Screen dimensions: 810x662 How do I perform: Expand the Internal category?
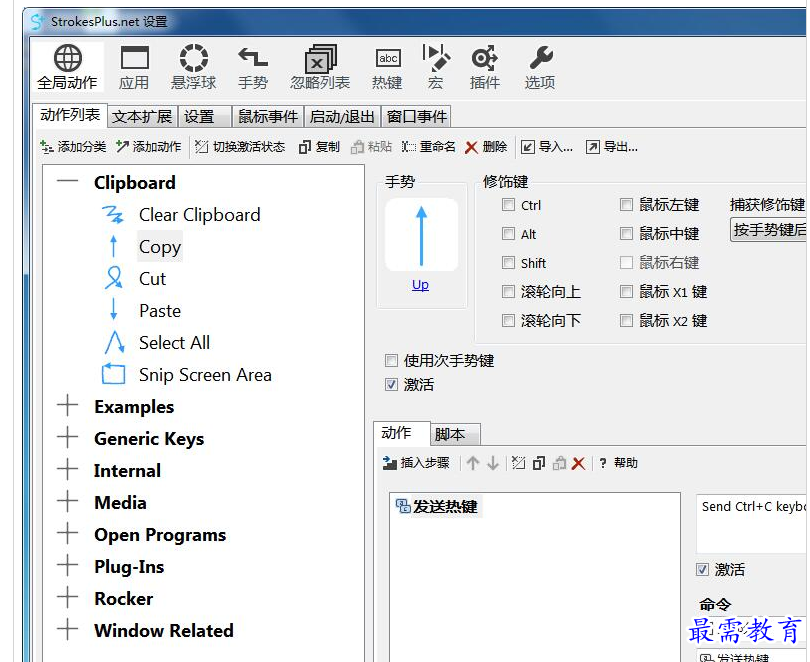pos(68,470)
